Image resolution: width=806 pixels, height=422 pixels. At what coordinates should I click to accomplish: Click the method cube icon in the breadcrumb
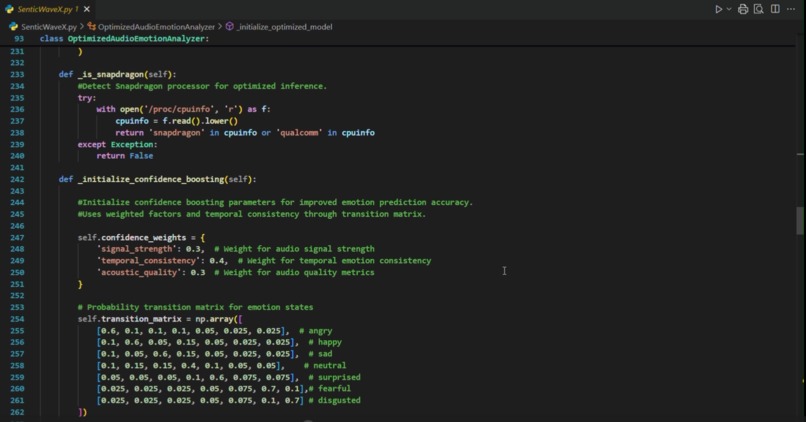[x=230, y=26]
